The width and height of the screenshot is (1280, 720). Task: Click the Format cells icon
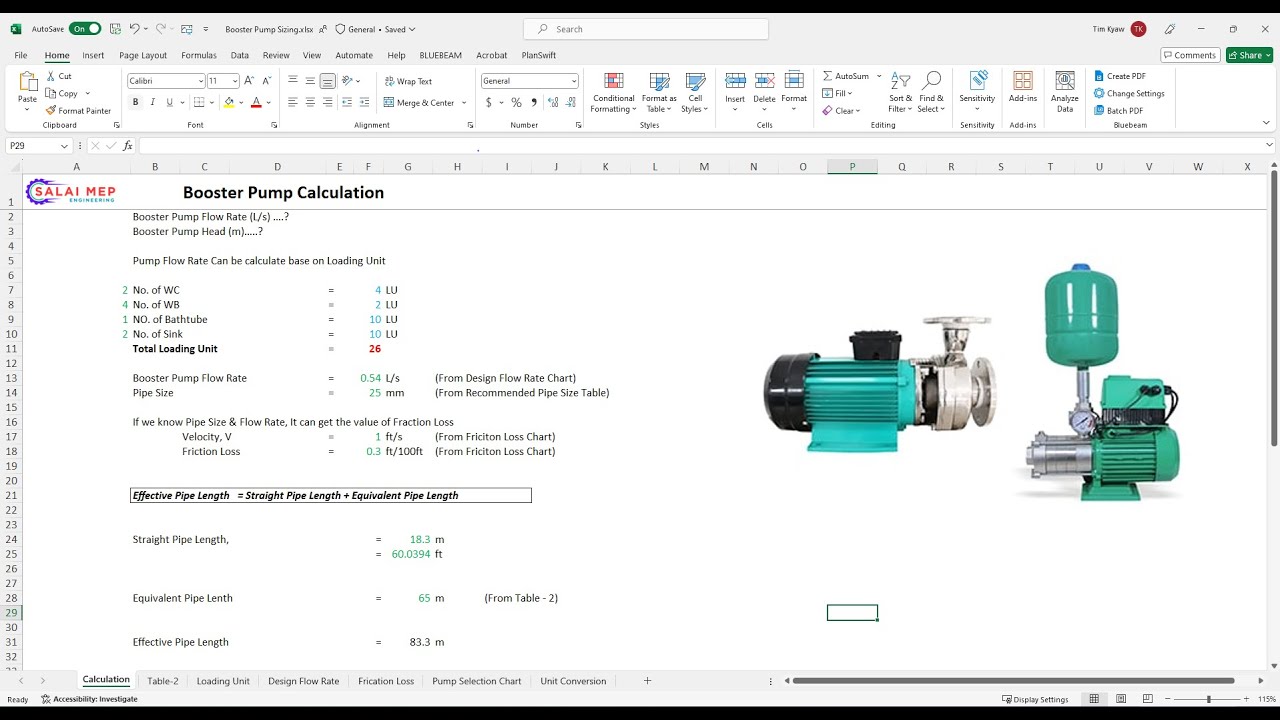coord(794,82)
